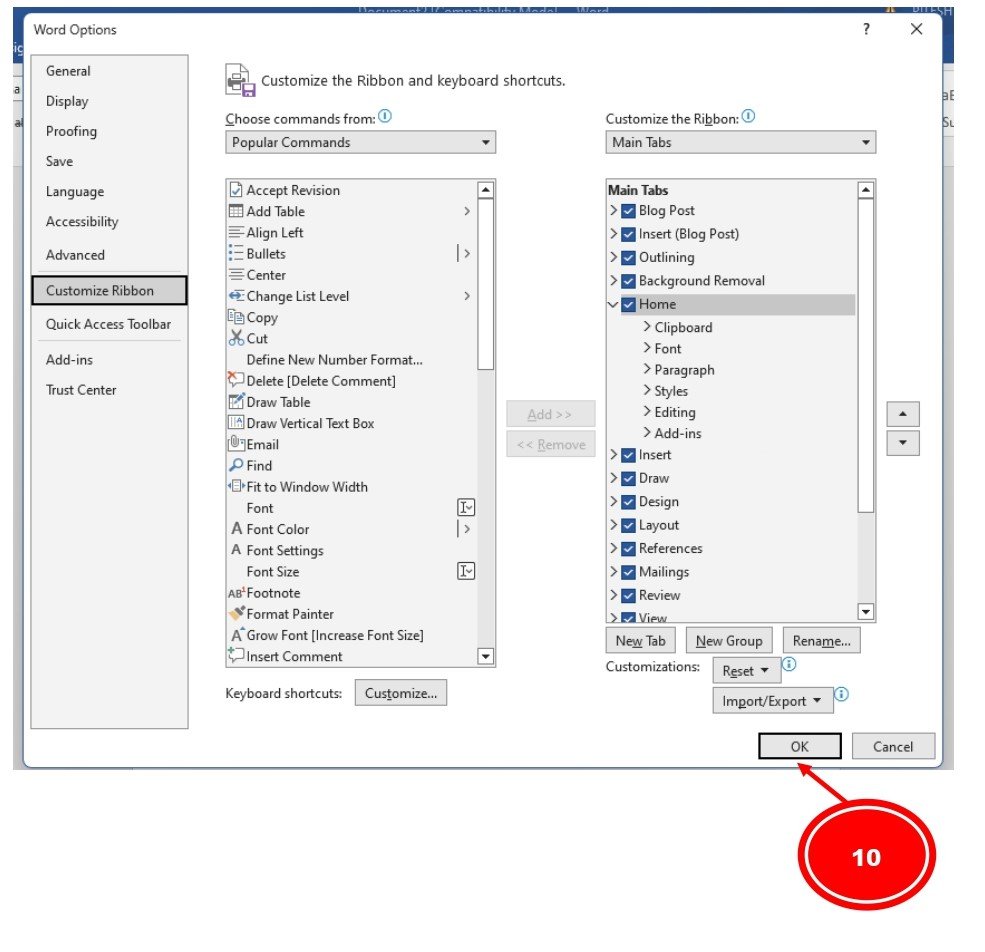Click the Cut scissors icon
Image resolution: width=985 pixels, height=952 pixels.
(x=236, y=338)
